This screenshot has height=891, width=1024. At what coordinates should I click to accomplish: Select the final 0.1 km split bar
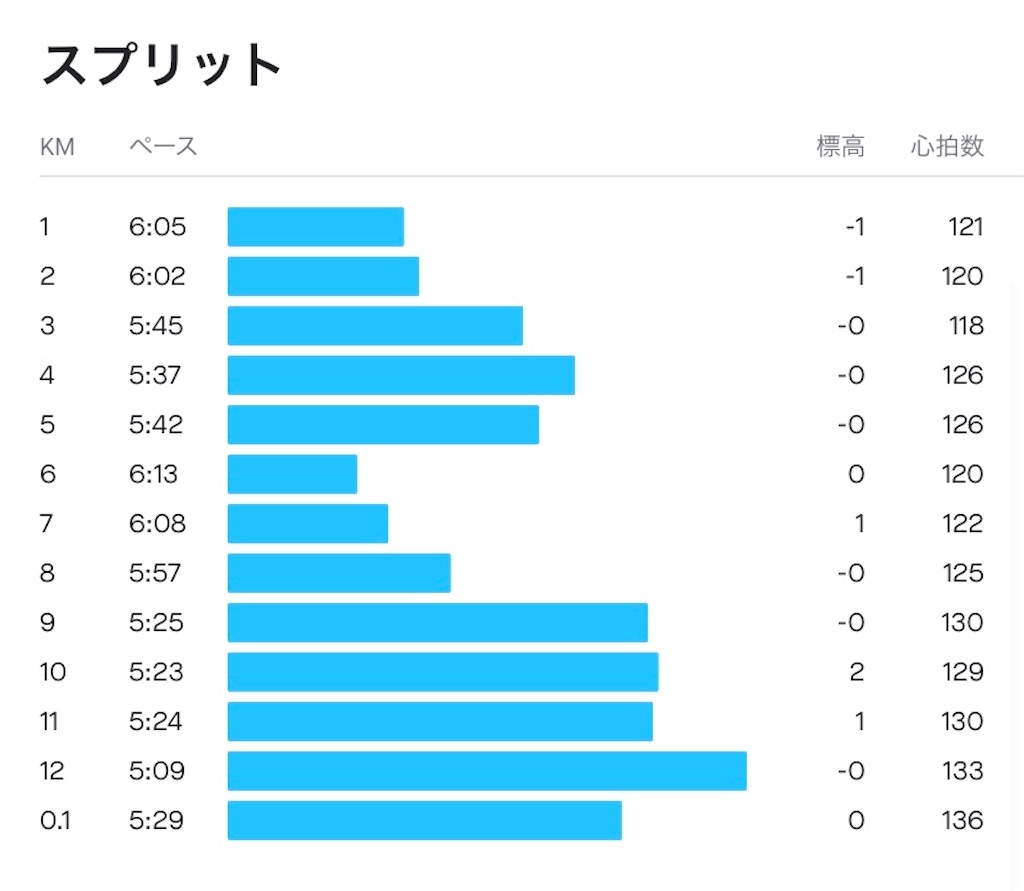coord(425,820)
